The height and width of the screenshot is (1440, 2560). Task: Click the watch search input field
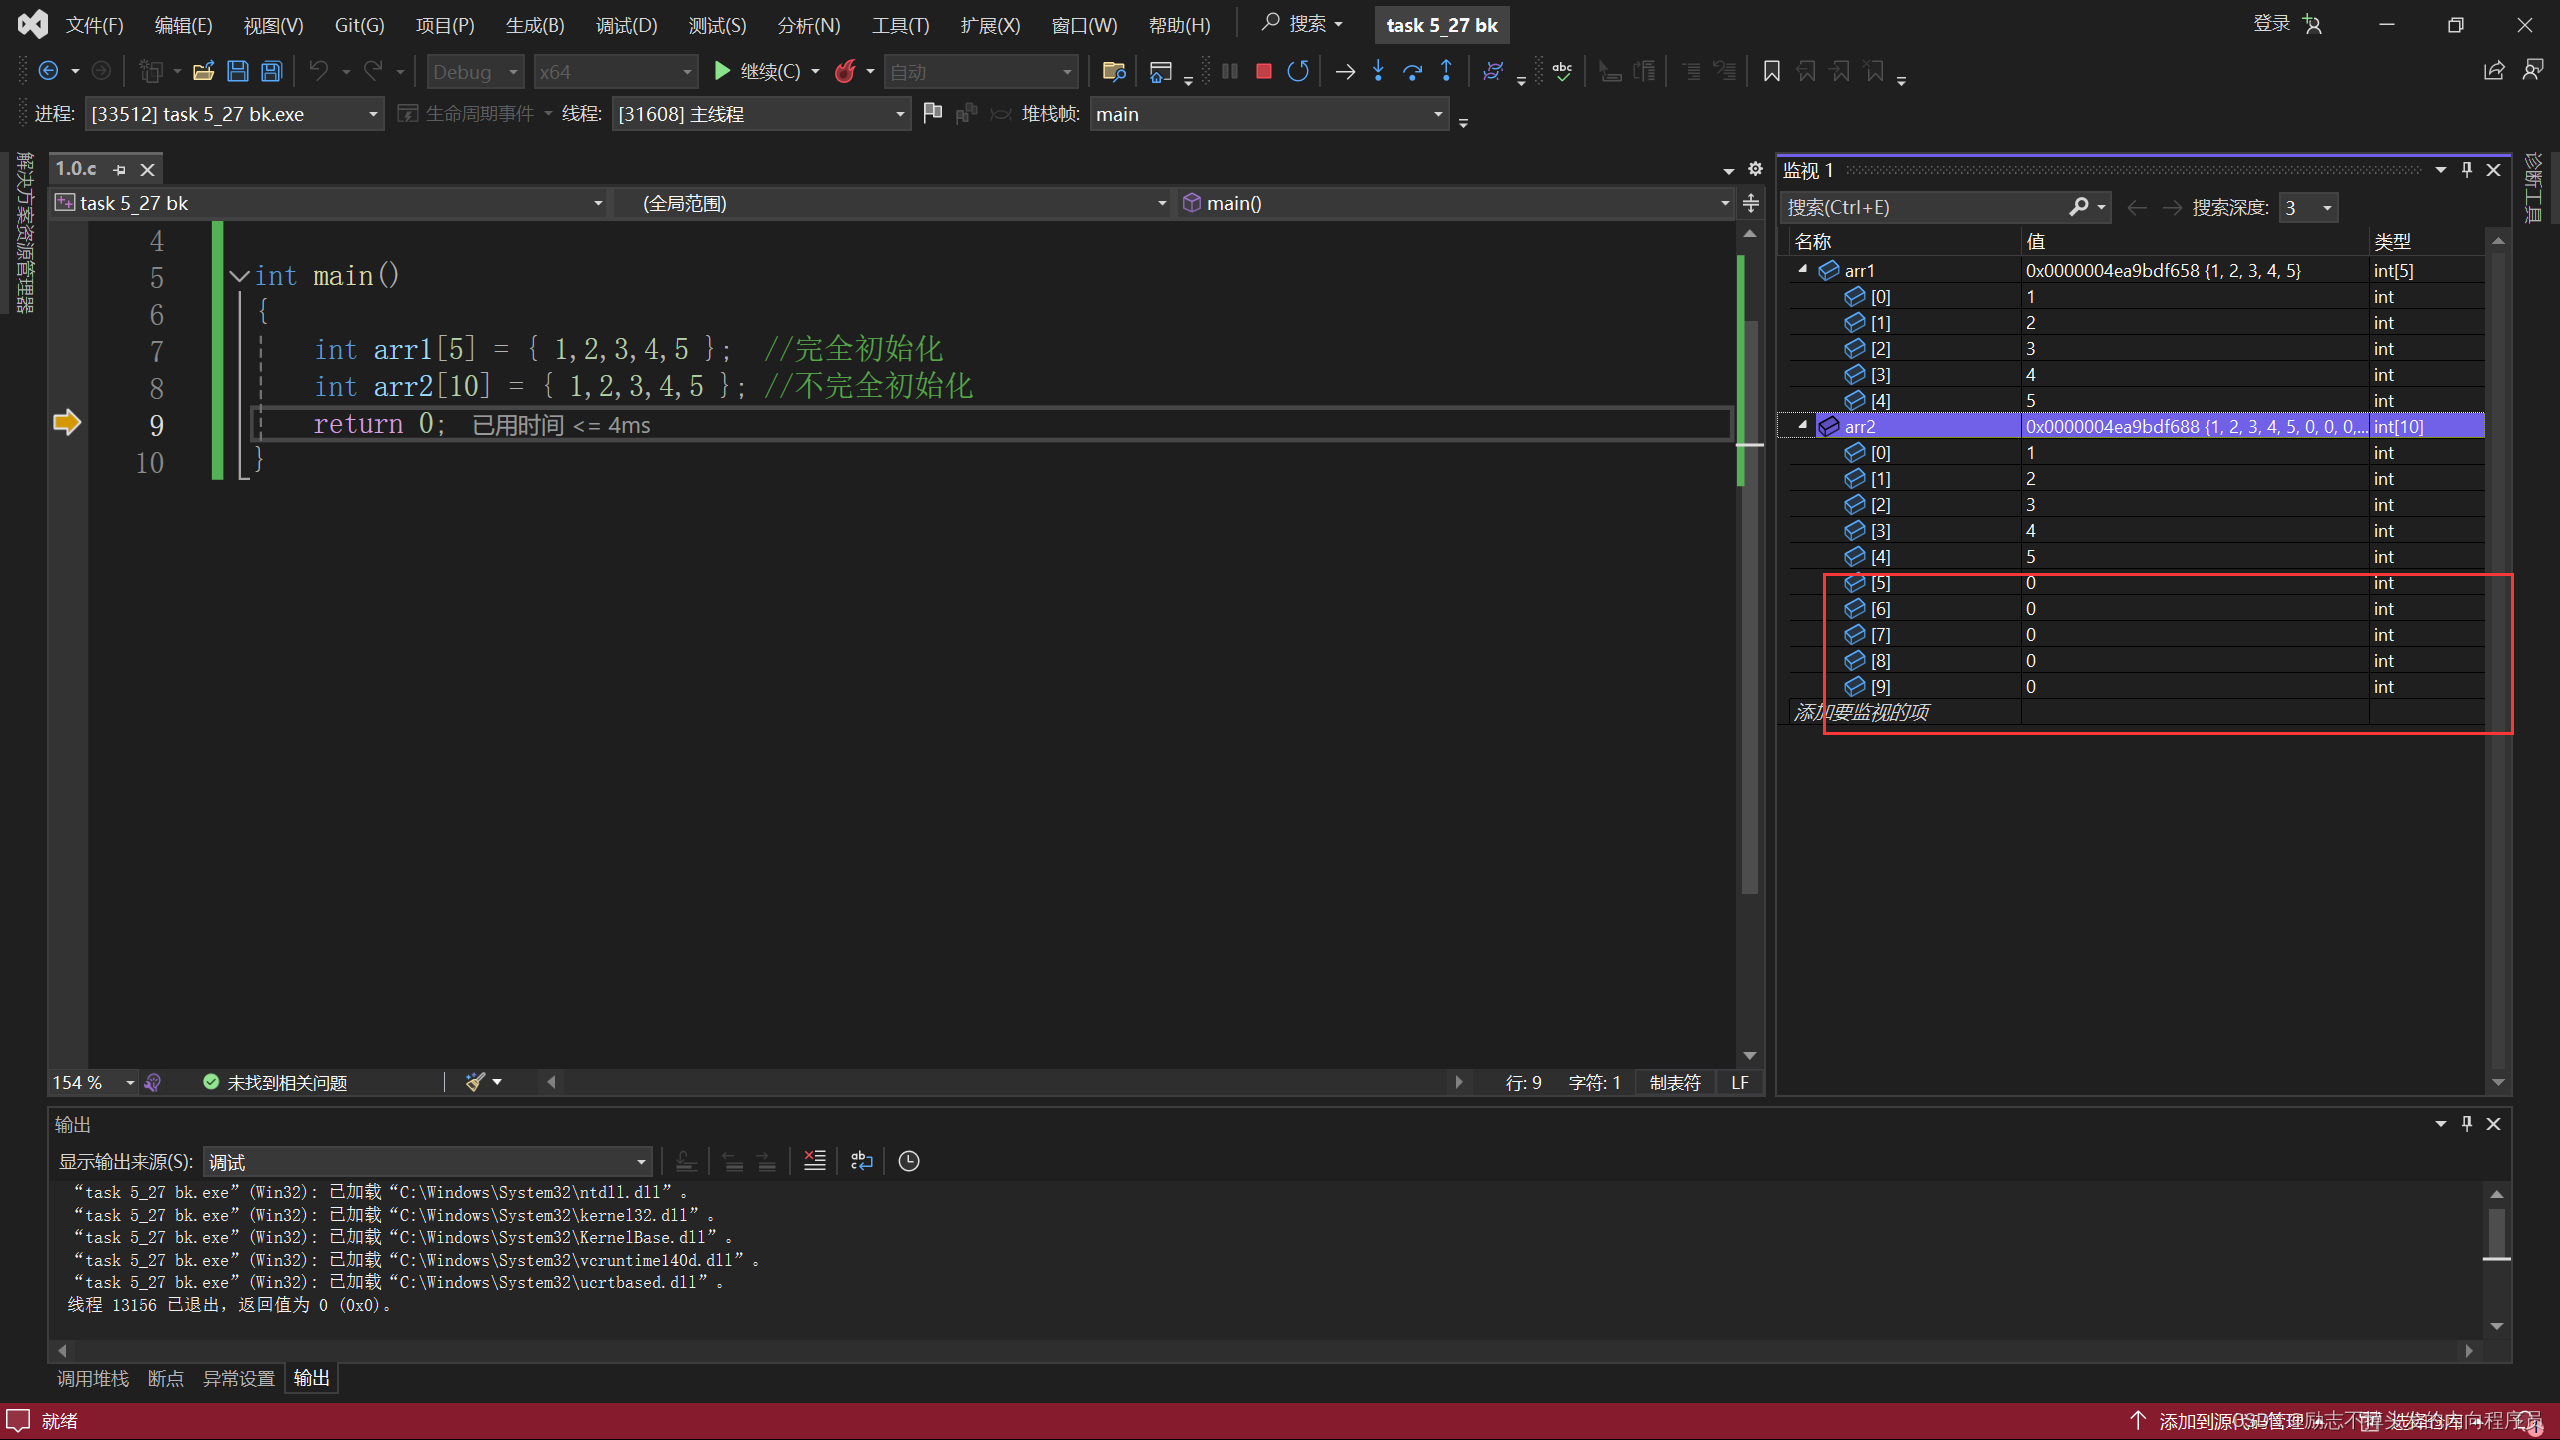(1924, 207)
